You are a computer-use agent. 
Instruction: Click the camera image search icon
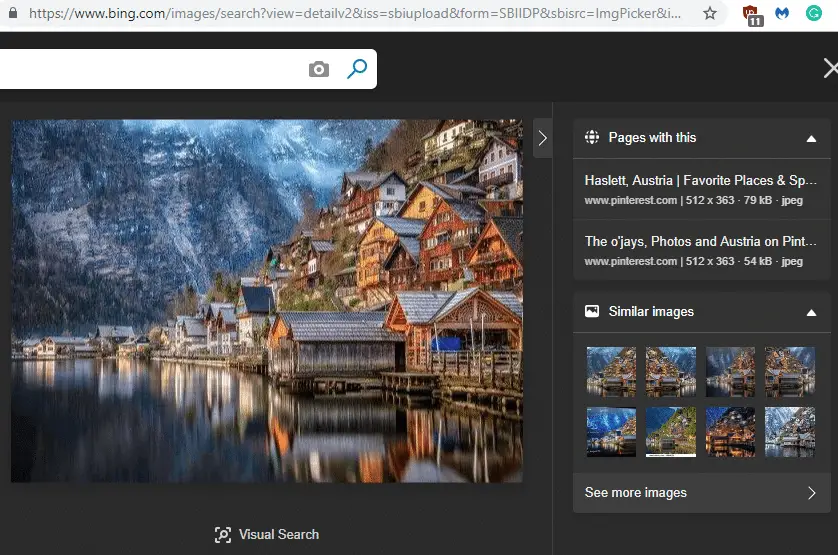(x=319, y=69)
